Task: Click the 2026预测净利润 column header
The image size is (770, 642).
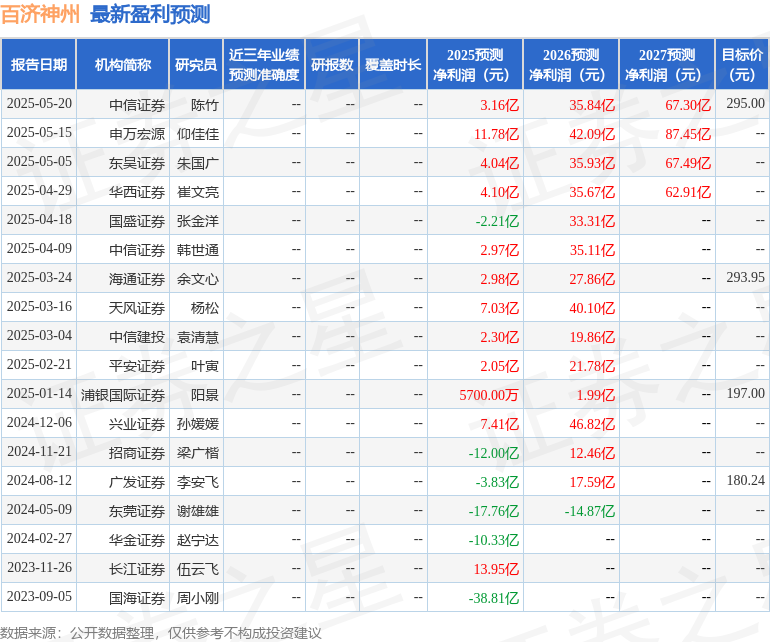Action: [x=571, y=64]
